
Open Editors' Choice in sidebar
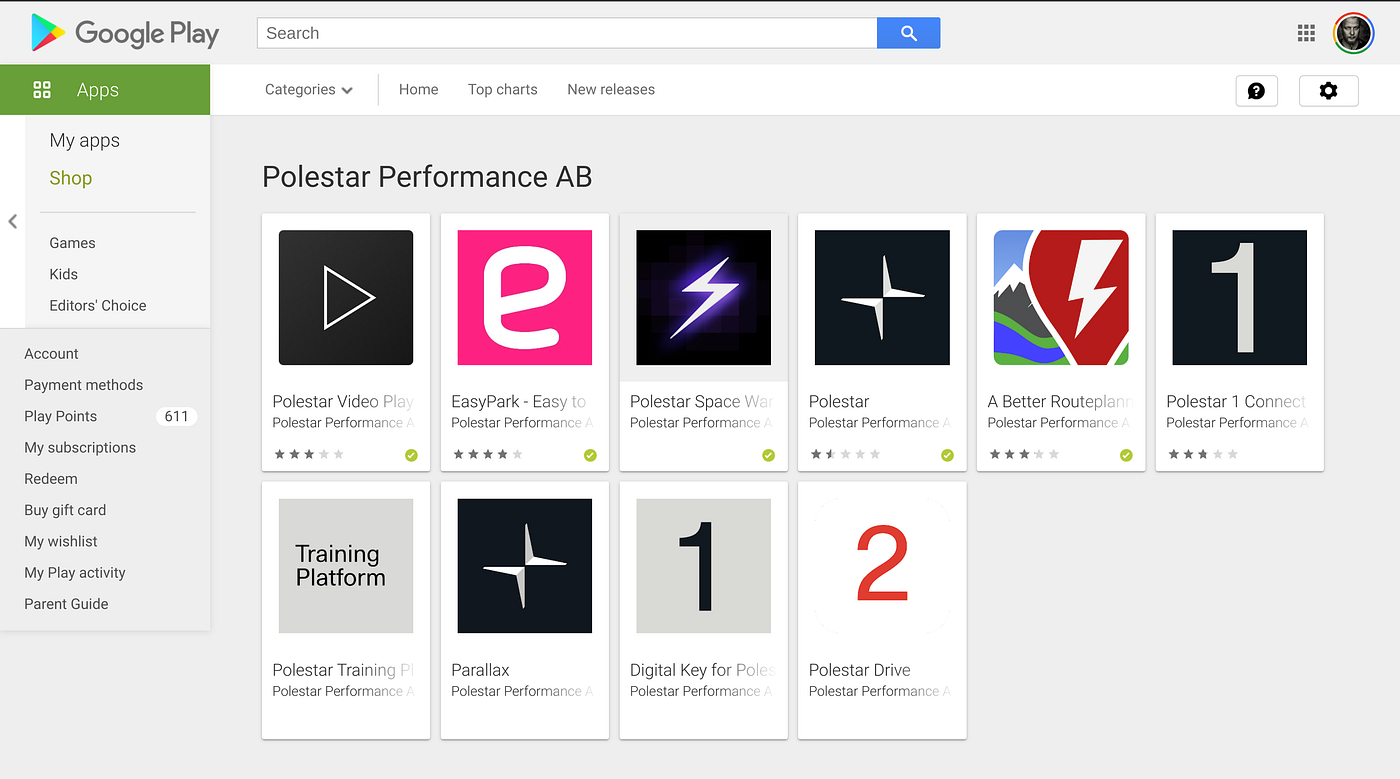(98, 306)
